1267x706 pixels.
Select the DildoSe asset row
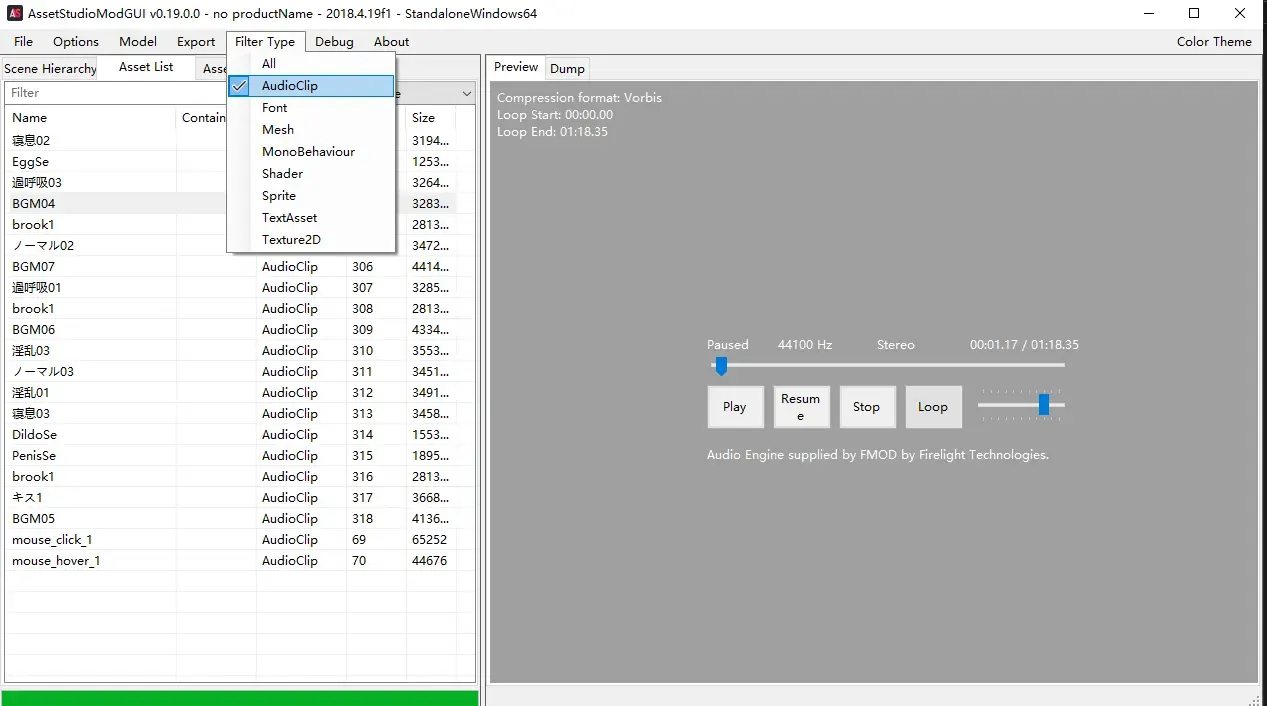pos(239,434)
